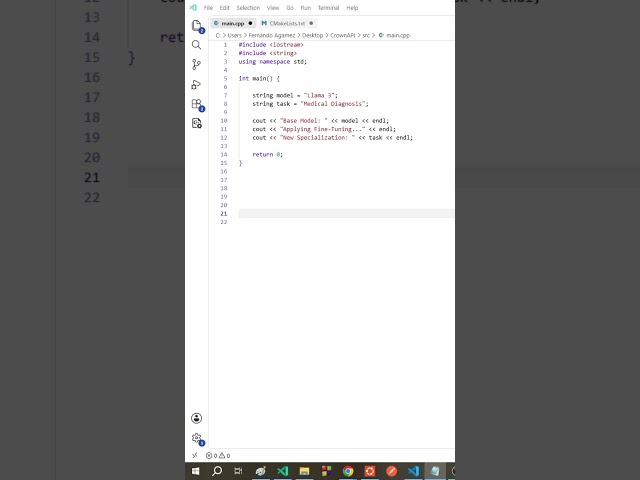Click the VS Code logo in title bar

193,8
